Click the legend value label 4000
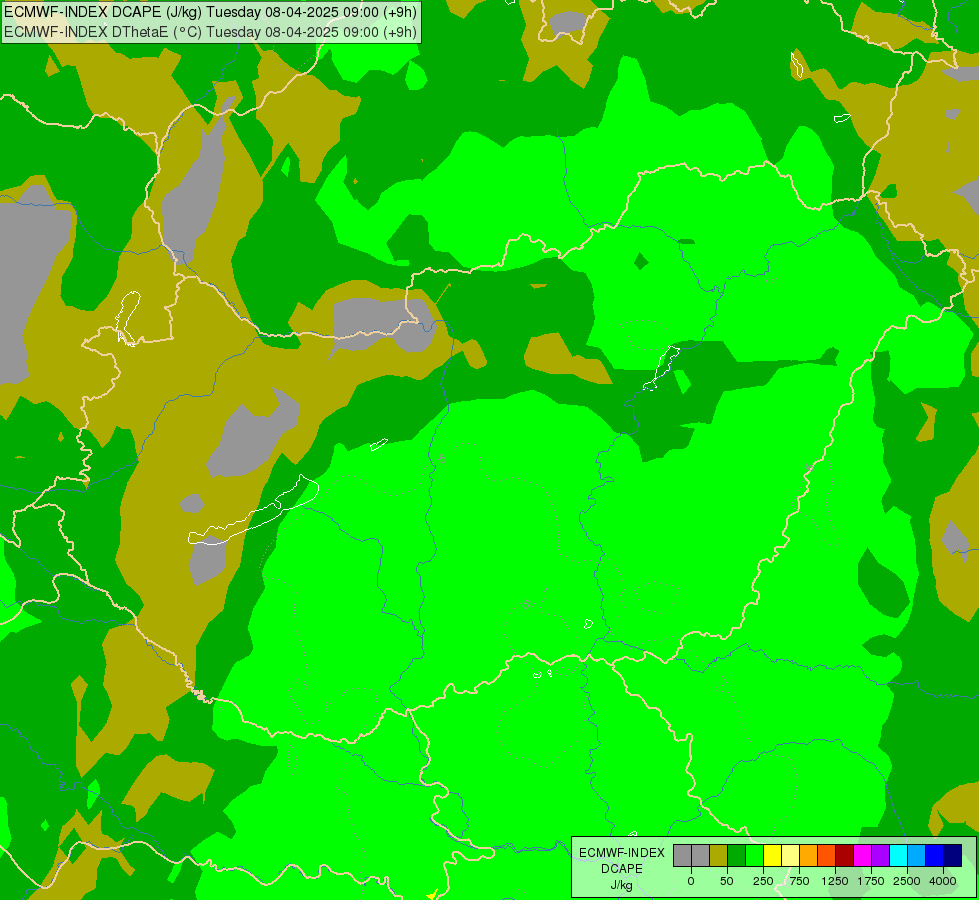Viewport: 979px width, 900px height. point(943,881)
